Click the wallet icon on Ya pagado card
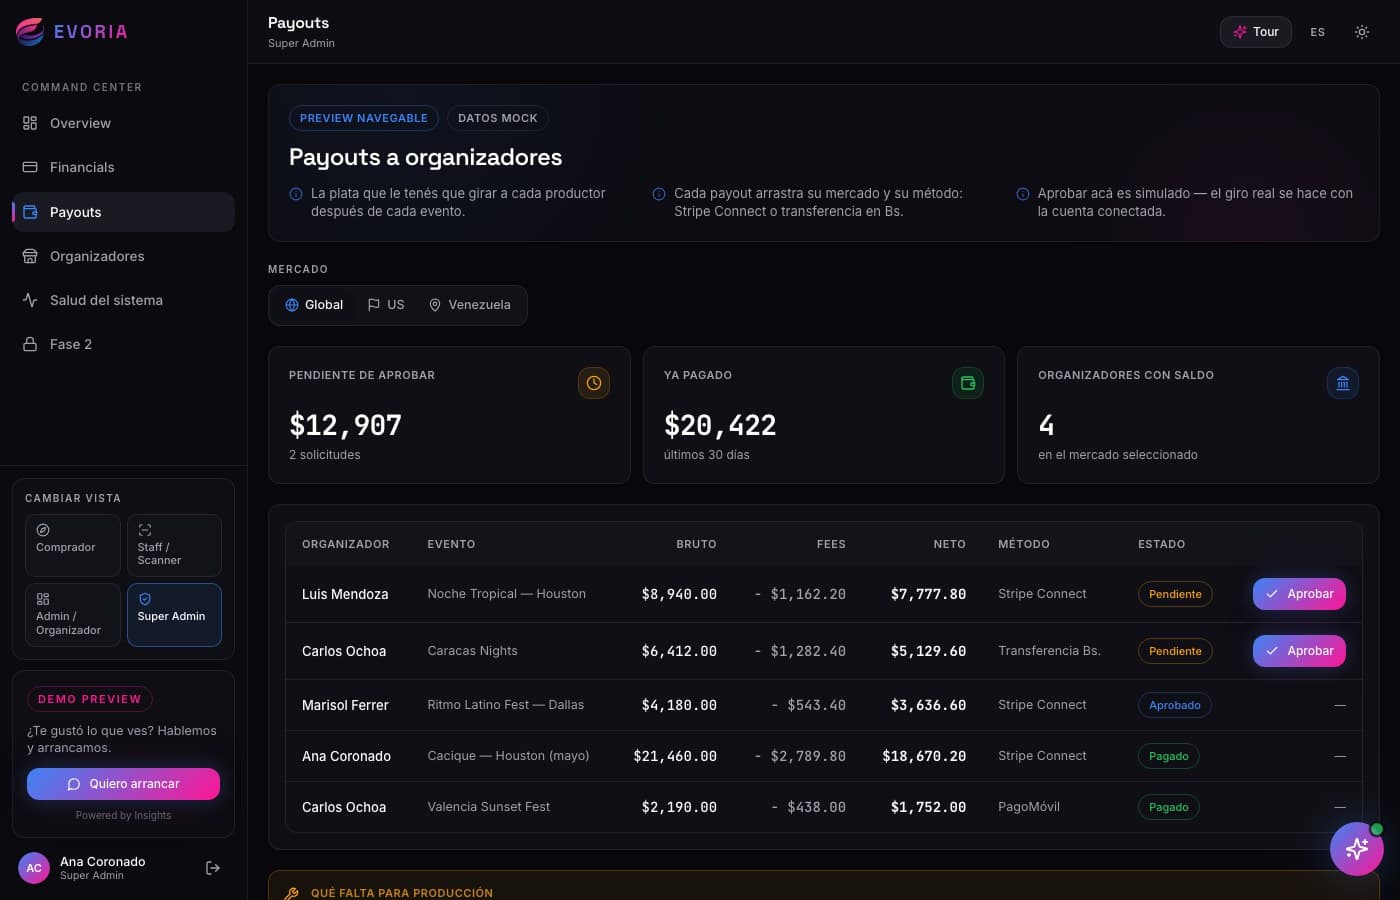Image resolution: width=1400 pixels, height=900 pixels. click(x=968, y=383)
